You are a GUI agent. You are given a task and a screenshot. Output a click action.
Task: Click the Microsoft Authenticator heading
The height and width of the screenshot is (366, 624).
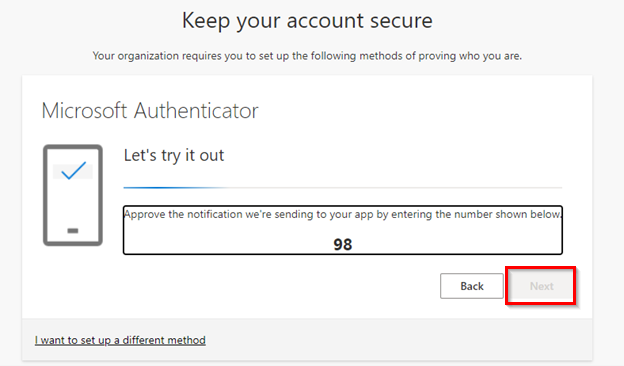coord(150,111)
